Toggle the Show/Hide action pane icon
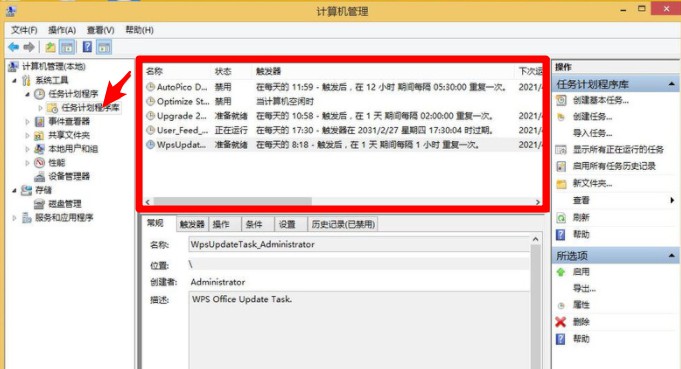The width and height of the screenshot is (681, 369). click(x=104, y=47)
